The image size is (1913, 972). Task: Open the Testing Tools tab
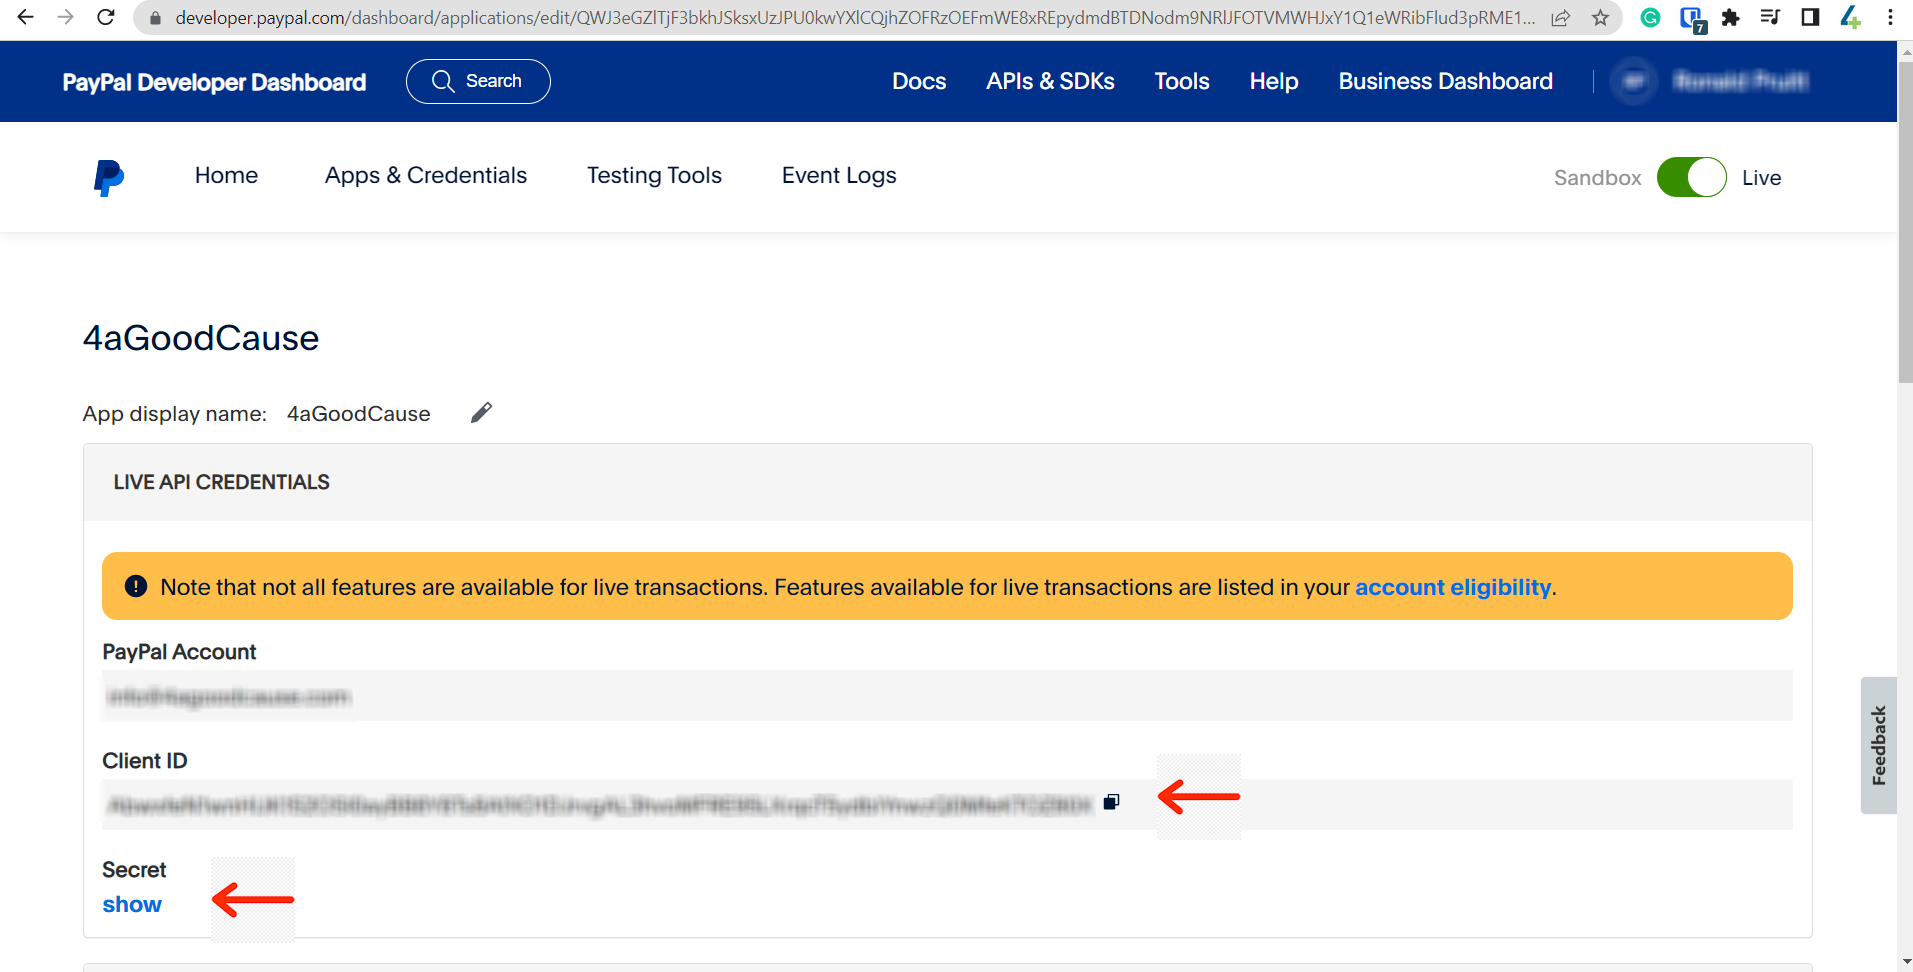[x=654, y=176]
